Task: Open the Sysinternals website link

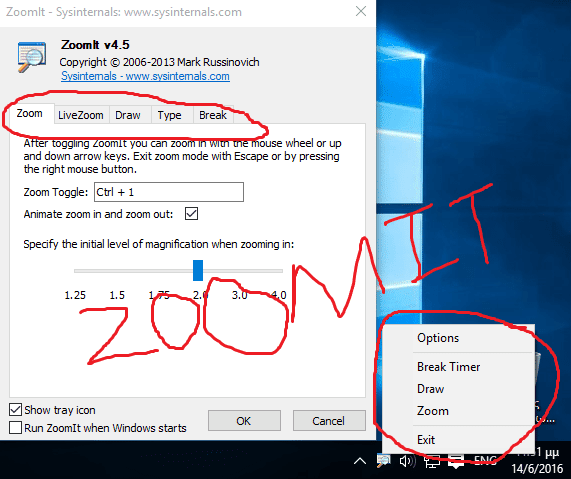Action: click(145, 76)
